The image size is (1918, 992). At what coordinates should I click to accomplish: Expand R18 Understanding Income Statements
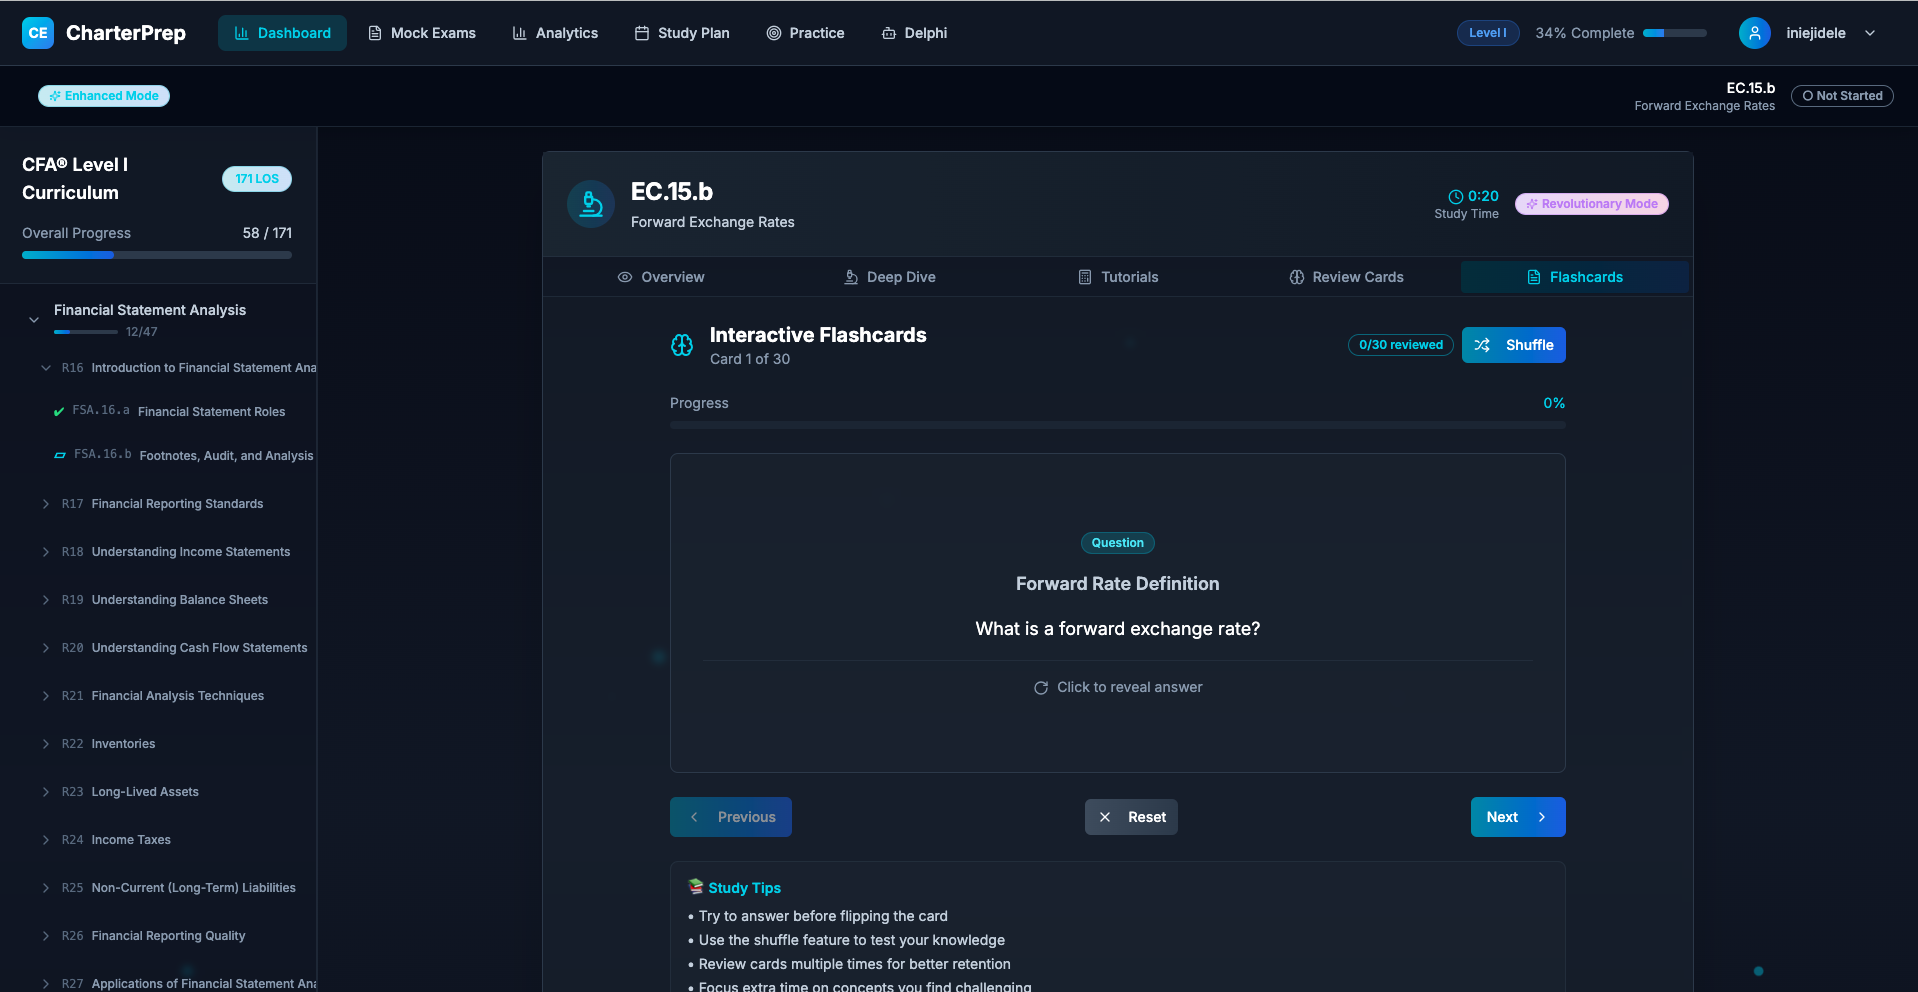tap(46, 552)
